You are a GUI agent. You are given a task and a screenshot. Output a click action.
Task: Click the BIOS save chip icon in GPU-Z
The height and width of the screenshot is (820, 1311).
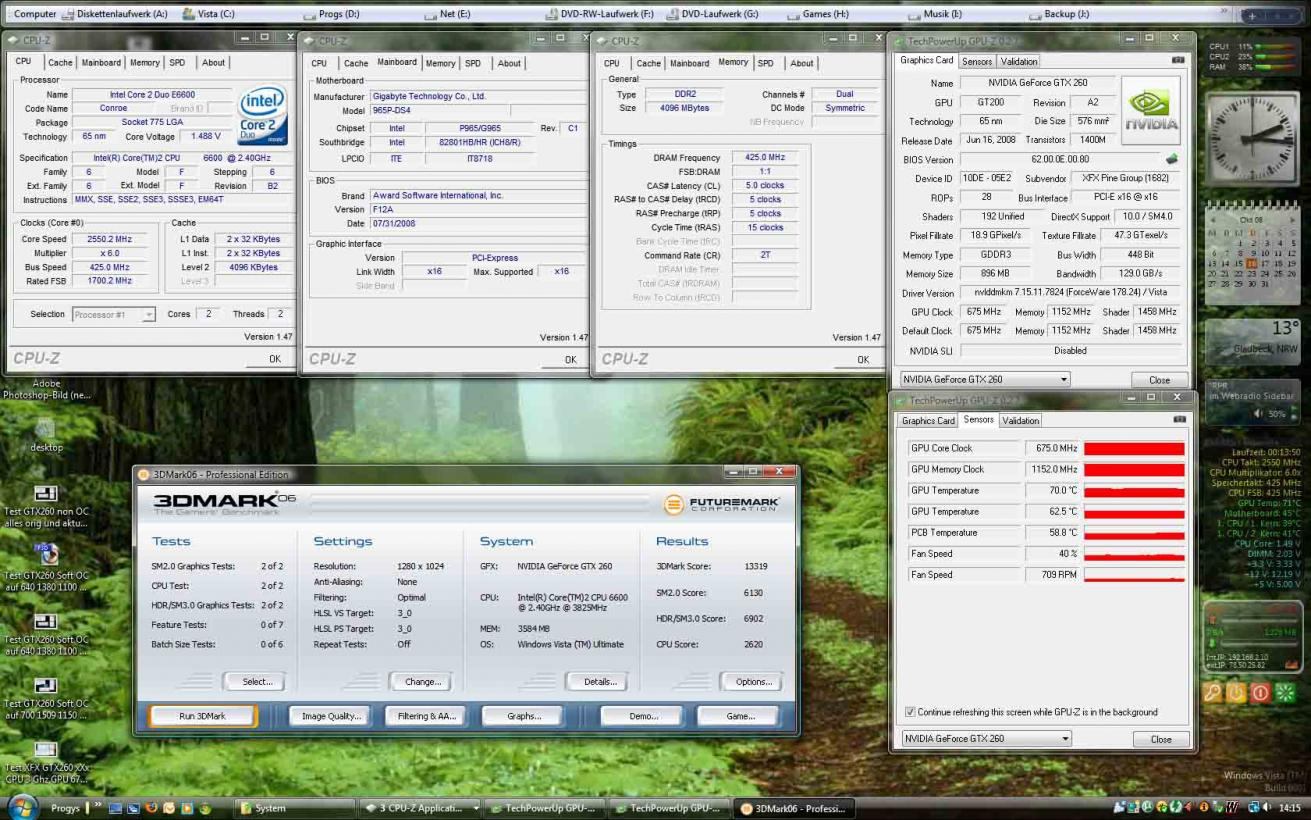tap(1172, 159)
